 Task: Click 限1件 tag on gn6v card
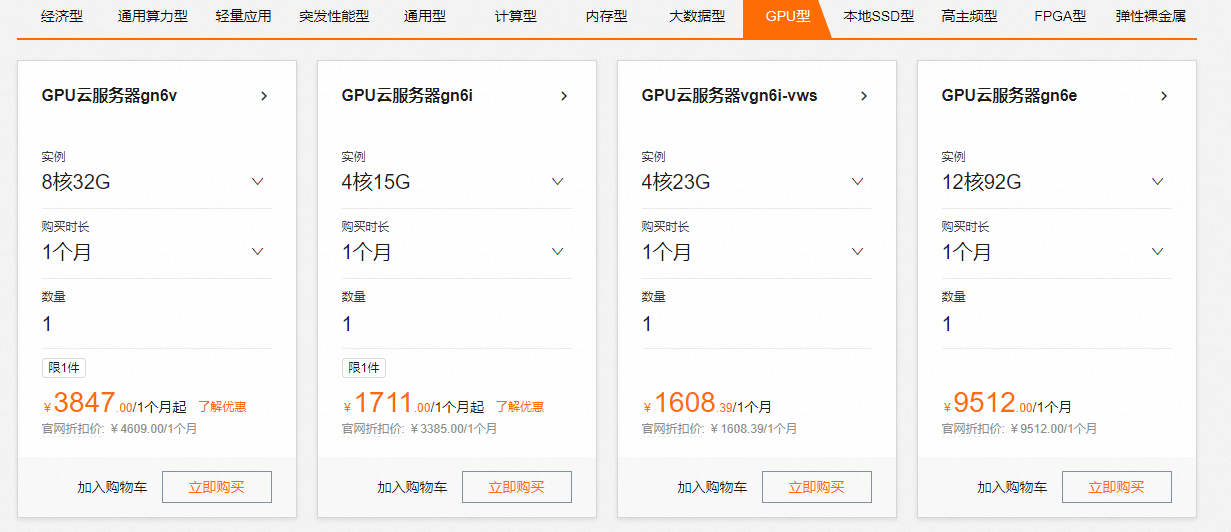[64, 368]
